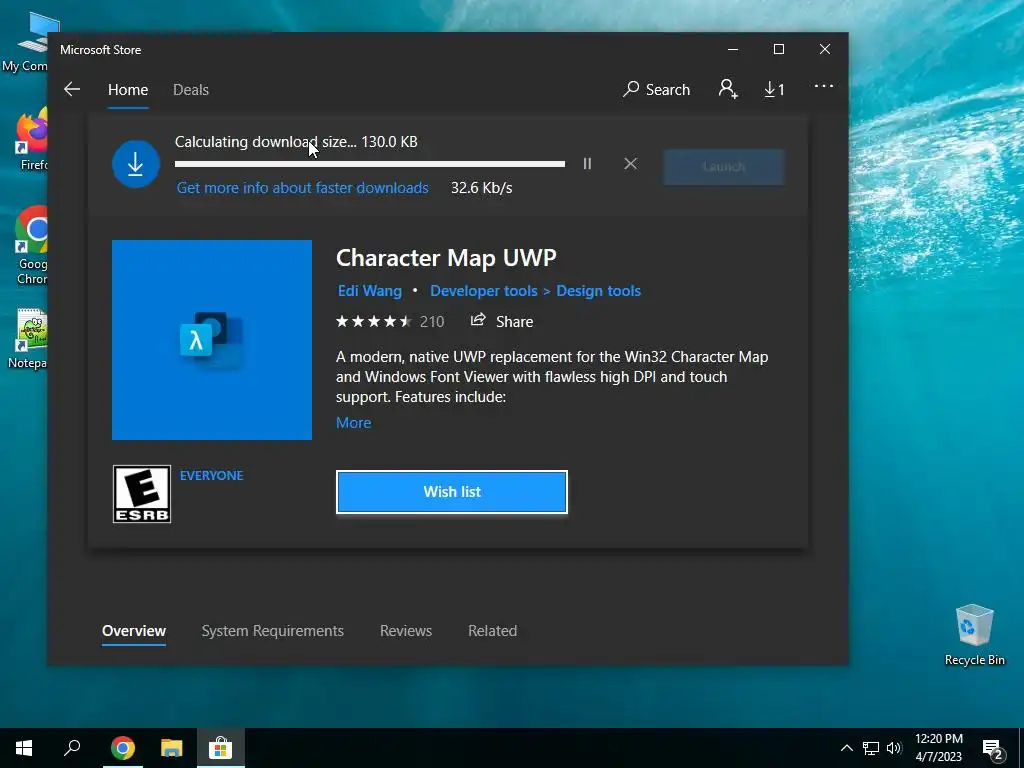Open the taskbar clock and date

pos(938,748)
